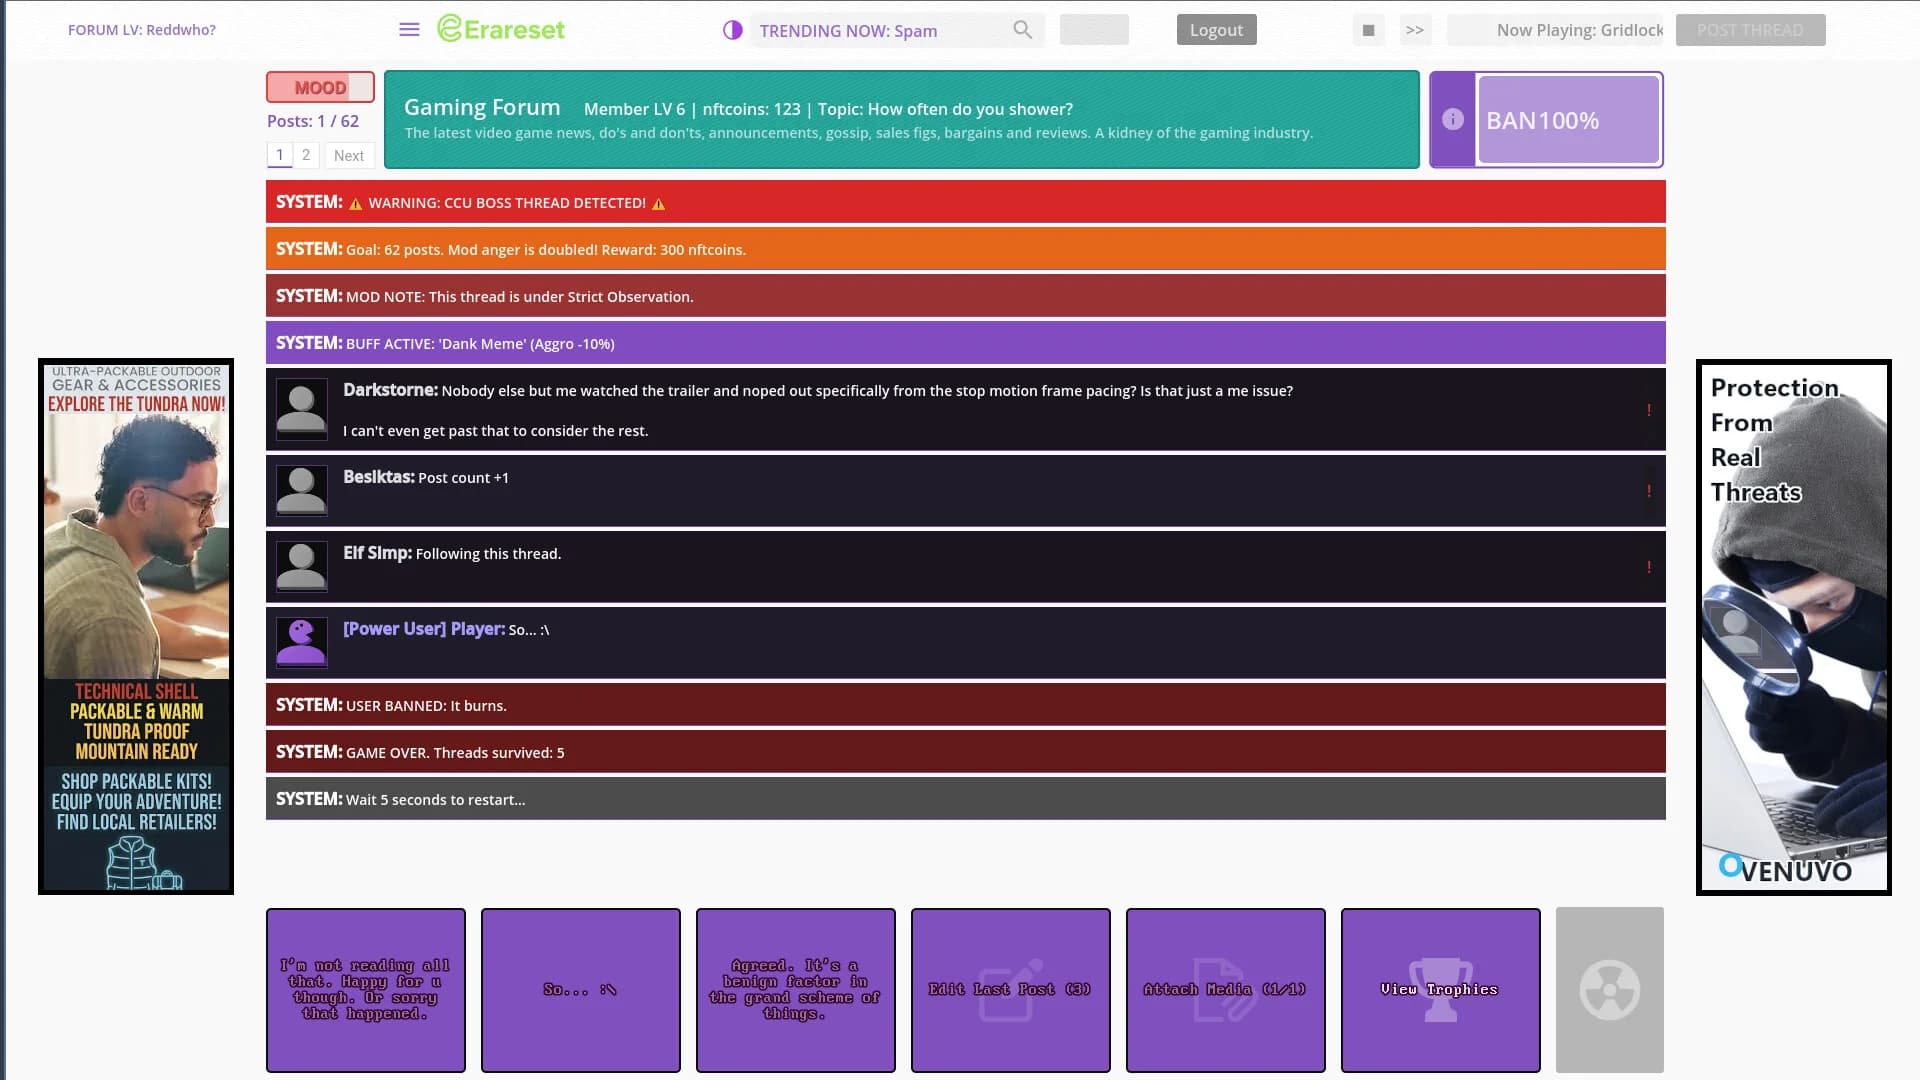
Task: Go to page 2 of posts
Action: point(306,155)
